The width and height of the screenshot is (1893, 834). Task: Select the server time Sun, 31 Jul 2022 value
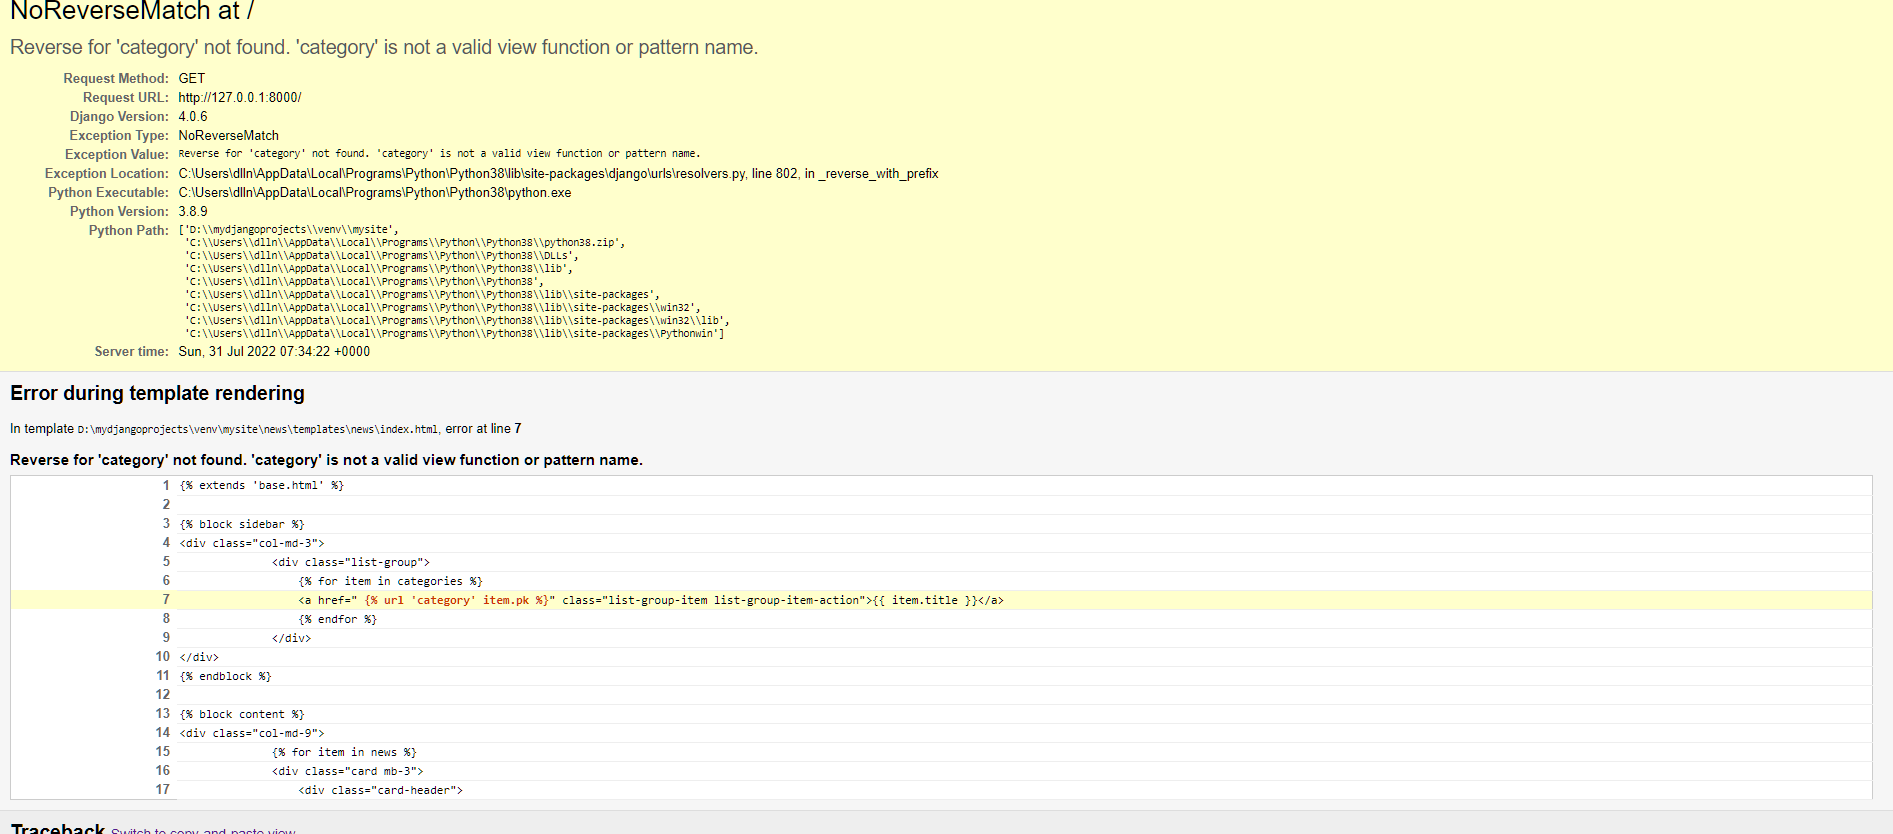(x=274, y=351)
